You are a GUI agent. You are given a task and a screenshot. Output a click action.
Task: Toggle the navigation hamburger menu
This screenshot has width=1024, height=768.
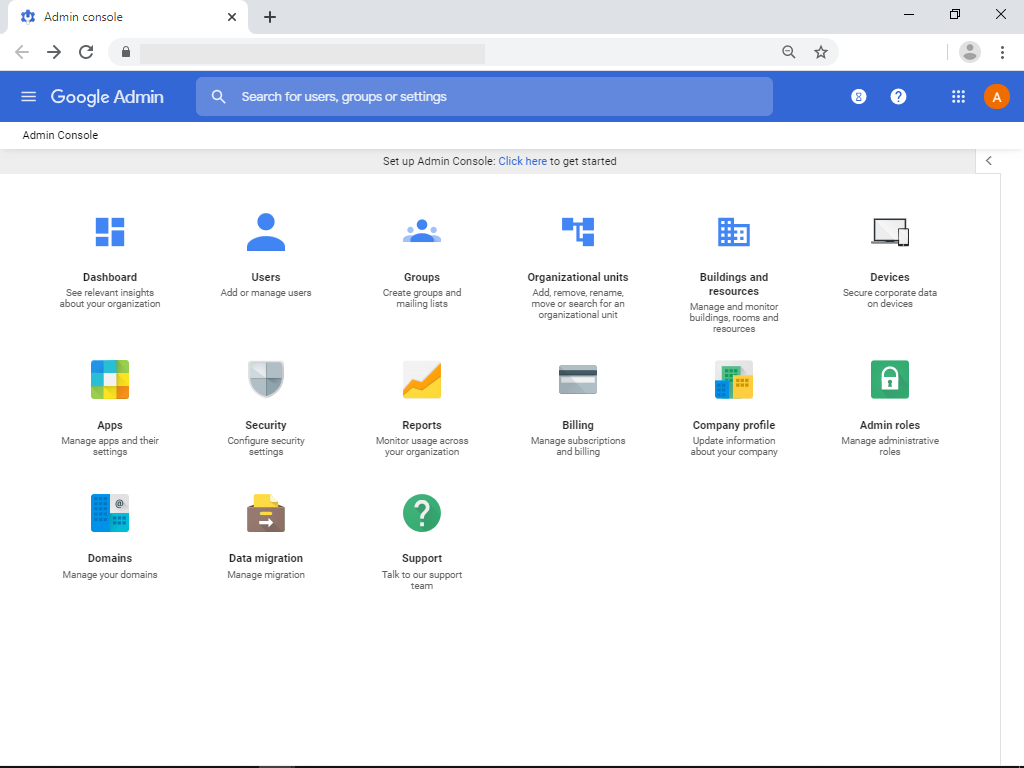click(x=28, y=96)
